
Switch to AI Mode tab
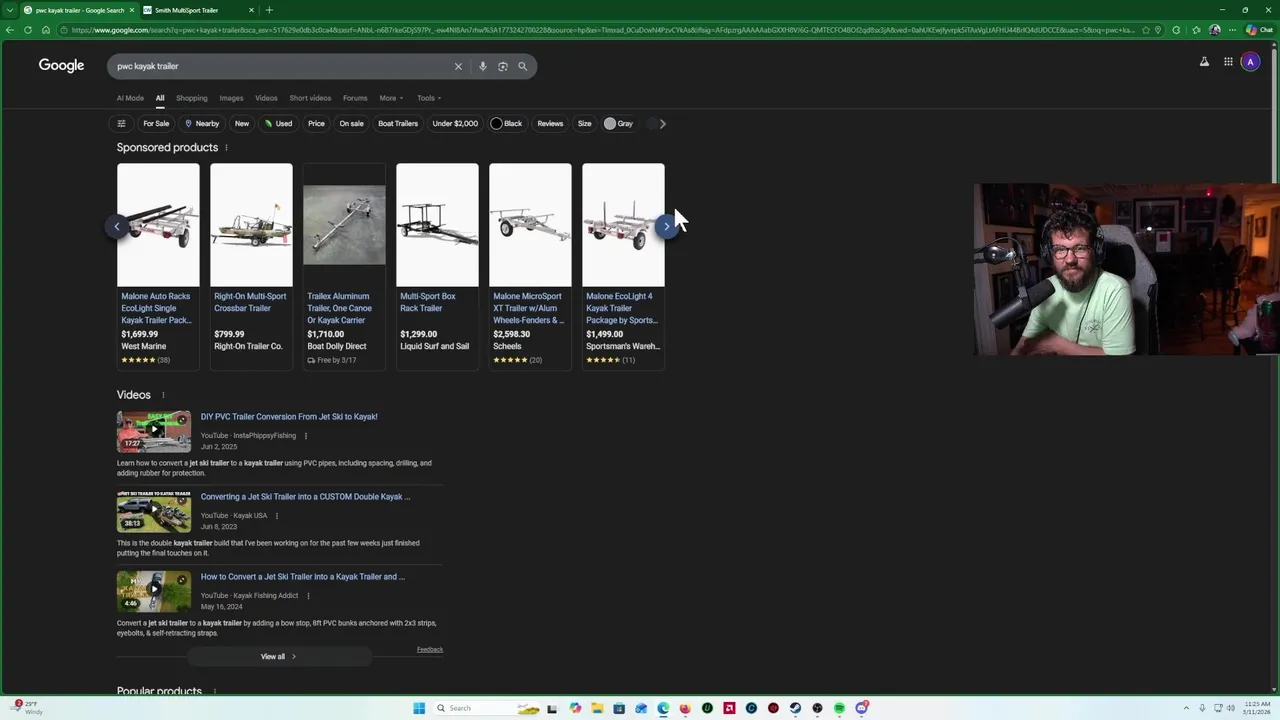tap(130, 98)
